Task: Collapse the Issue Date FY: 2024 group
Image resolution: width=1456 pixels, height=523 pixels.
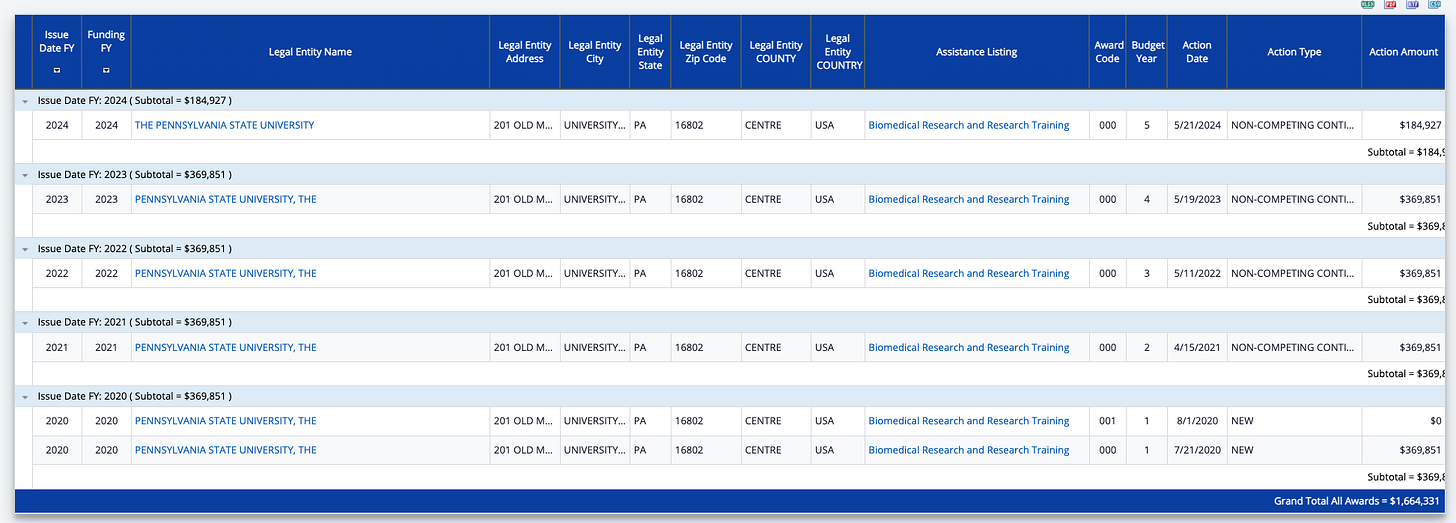Action: (24, 101)
